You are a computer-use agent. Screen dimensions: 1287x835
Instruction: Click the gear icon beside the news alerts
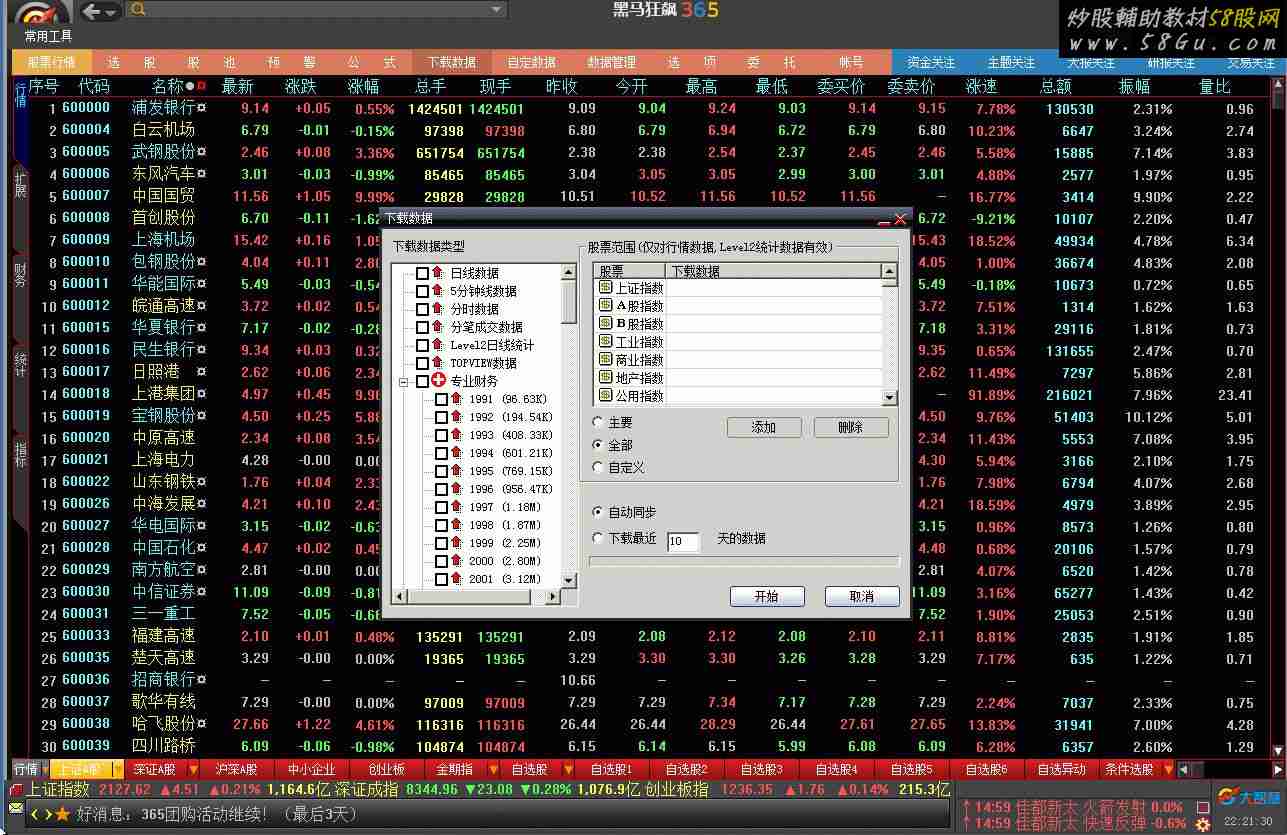(1202, 825)
